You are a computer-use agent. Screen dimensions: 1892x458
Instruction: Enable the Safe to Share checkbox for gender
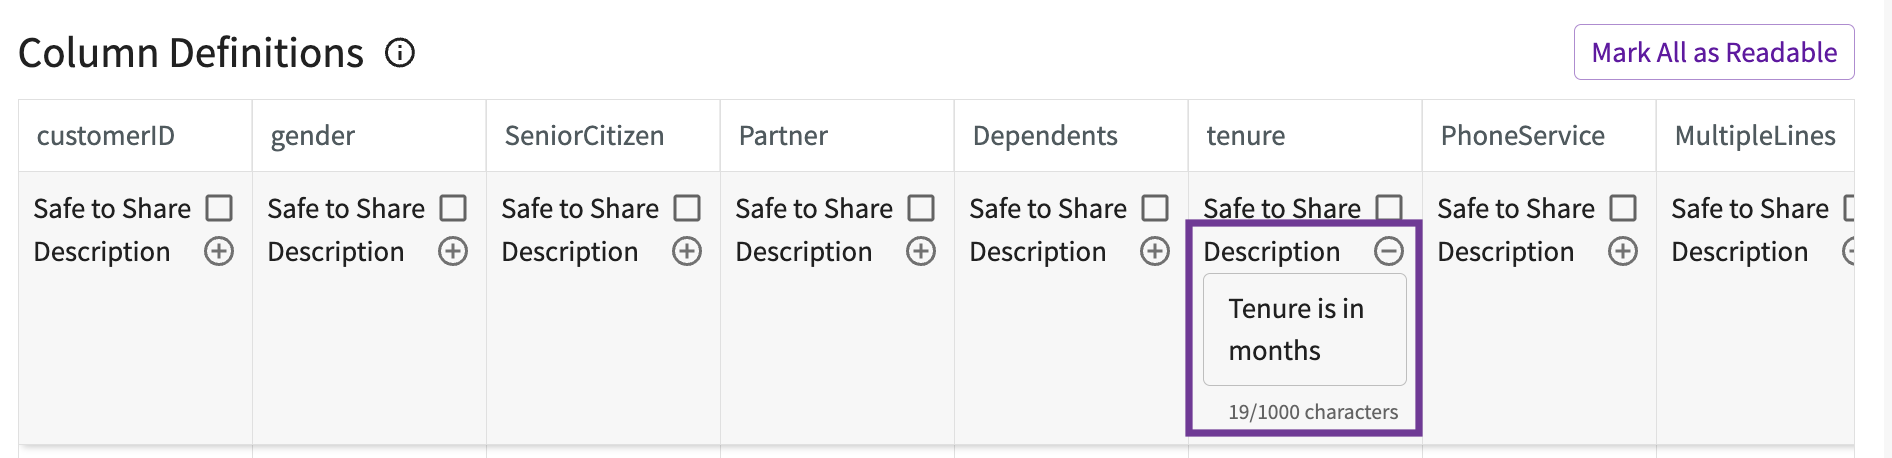453,208
